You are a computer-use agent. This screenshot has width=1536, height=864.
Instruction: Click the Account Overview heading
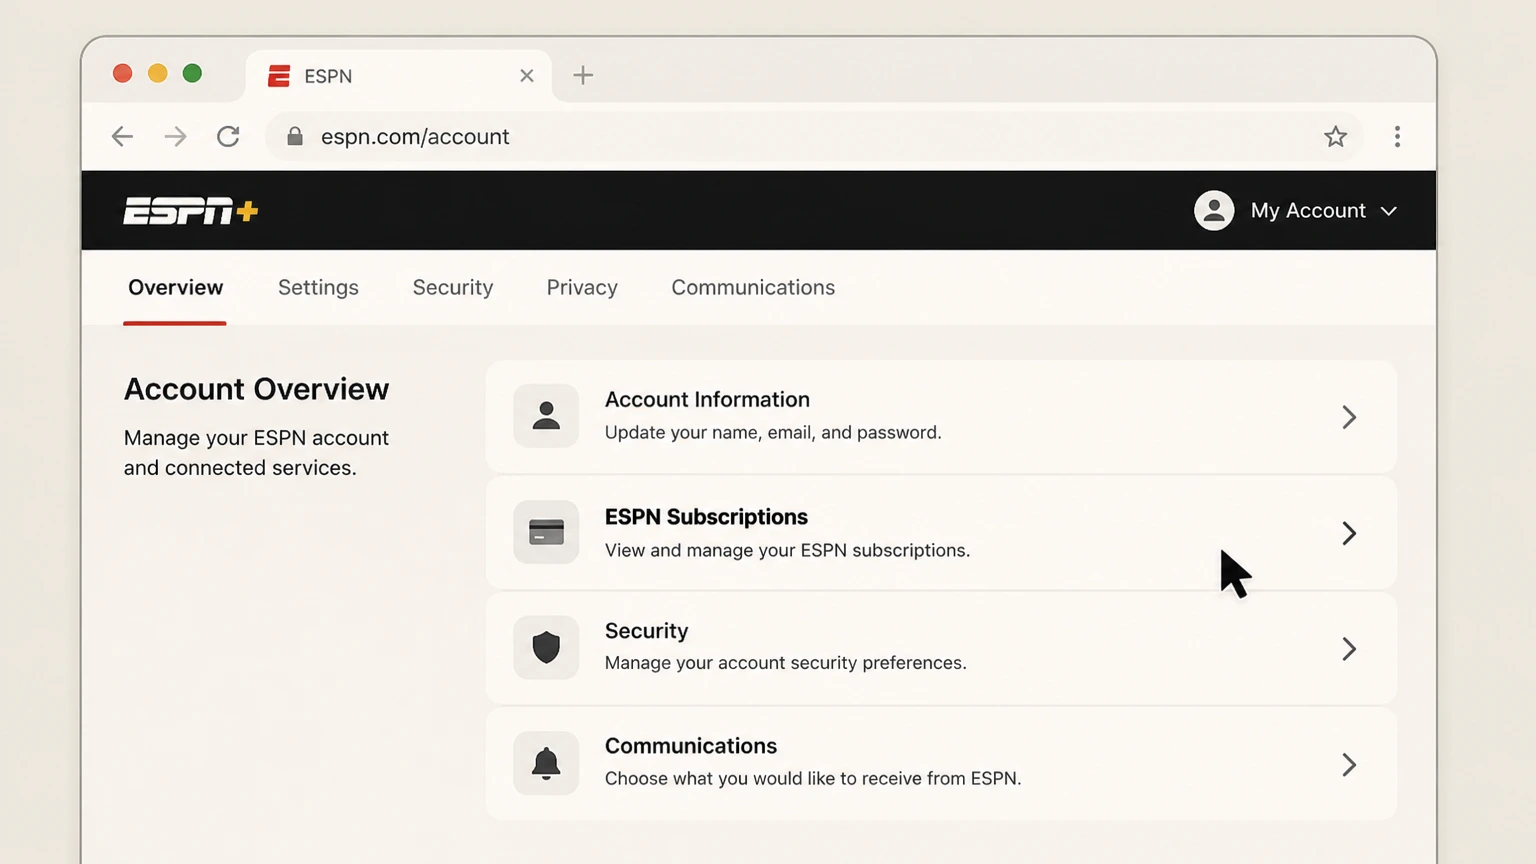click(x=256, y=389)
